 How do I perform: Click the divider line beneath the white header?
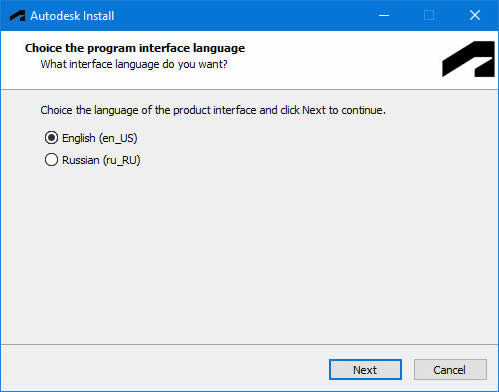coord(249,89)
